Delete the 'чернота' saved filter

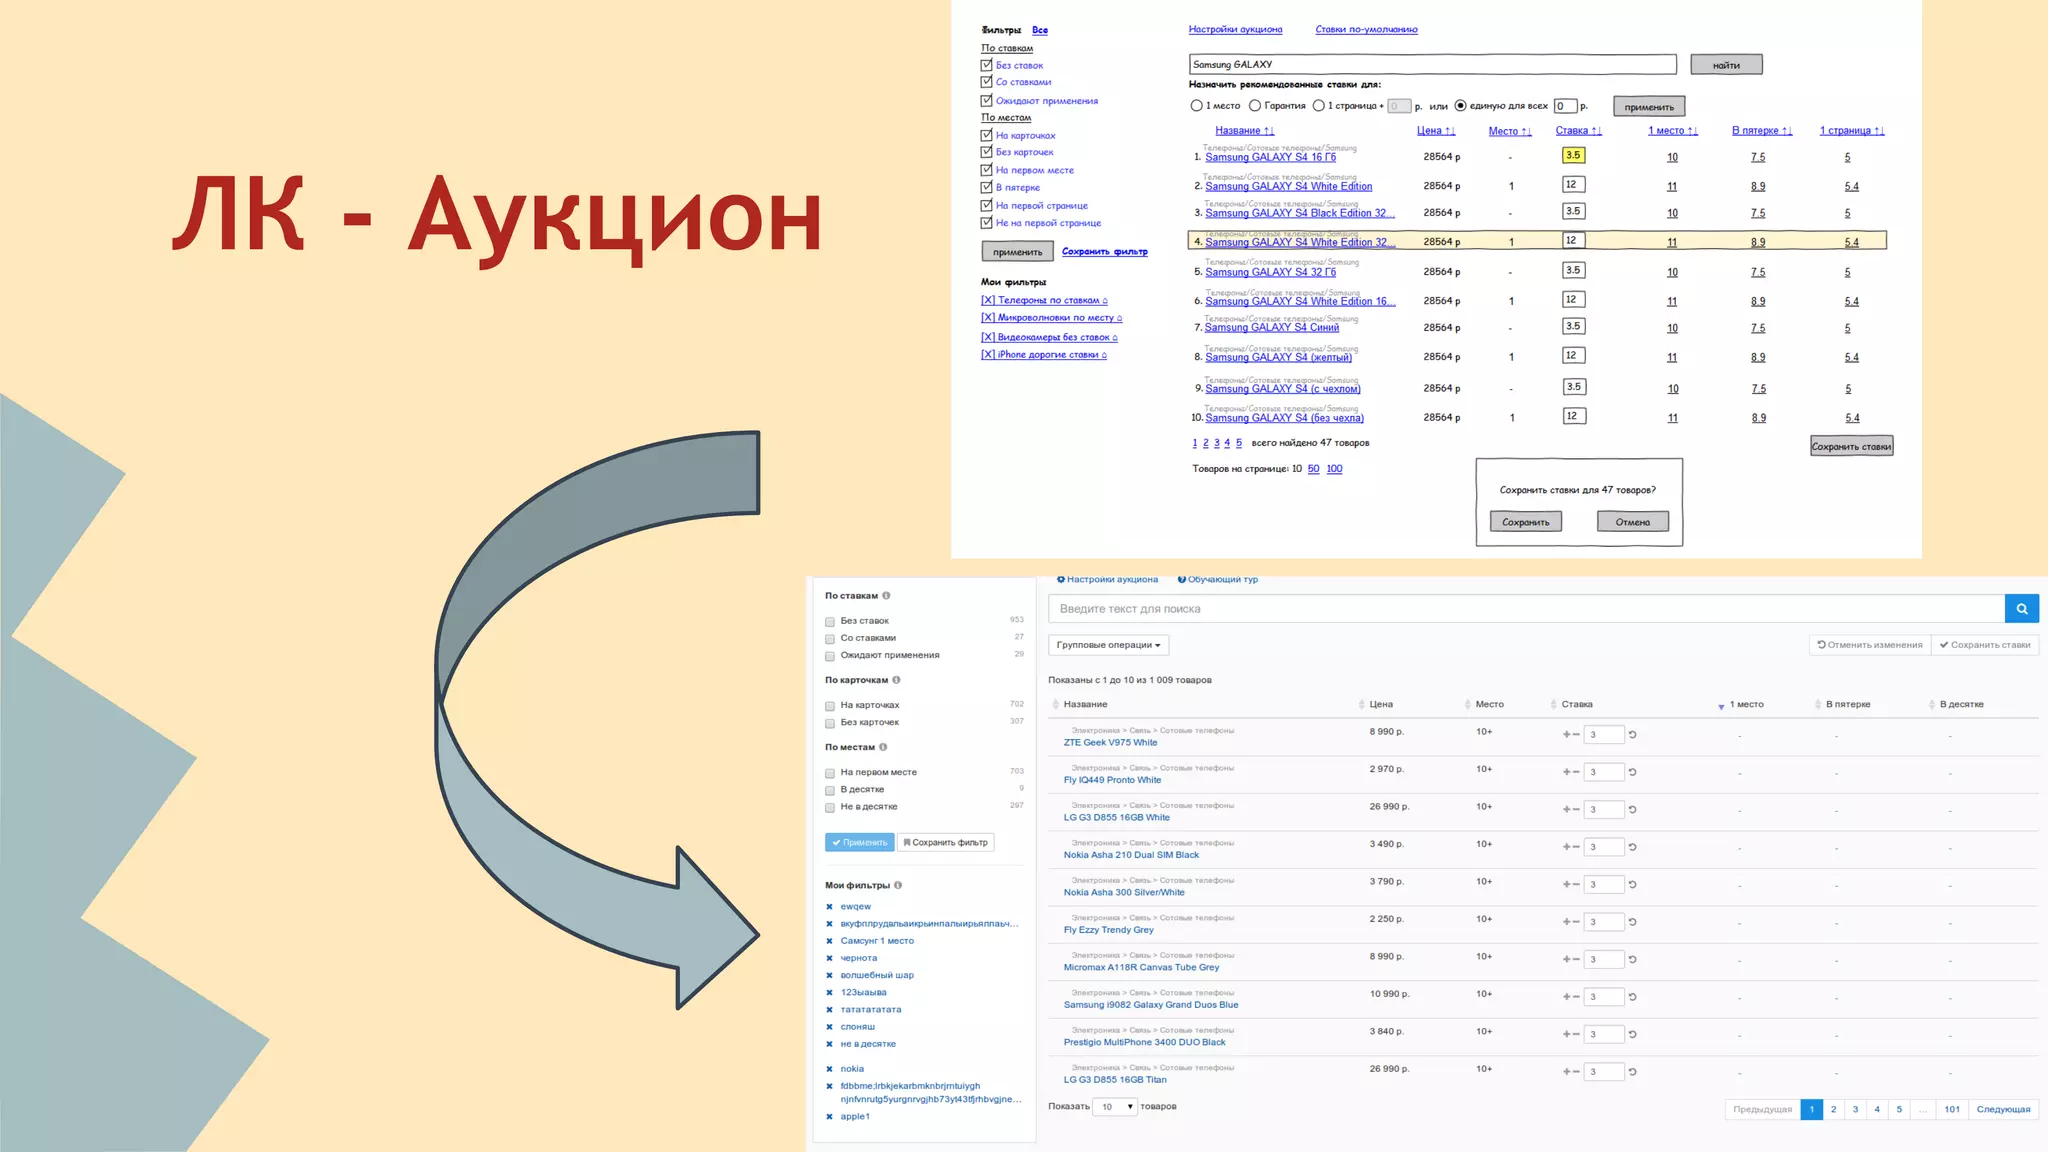(x=829, y=958)
